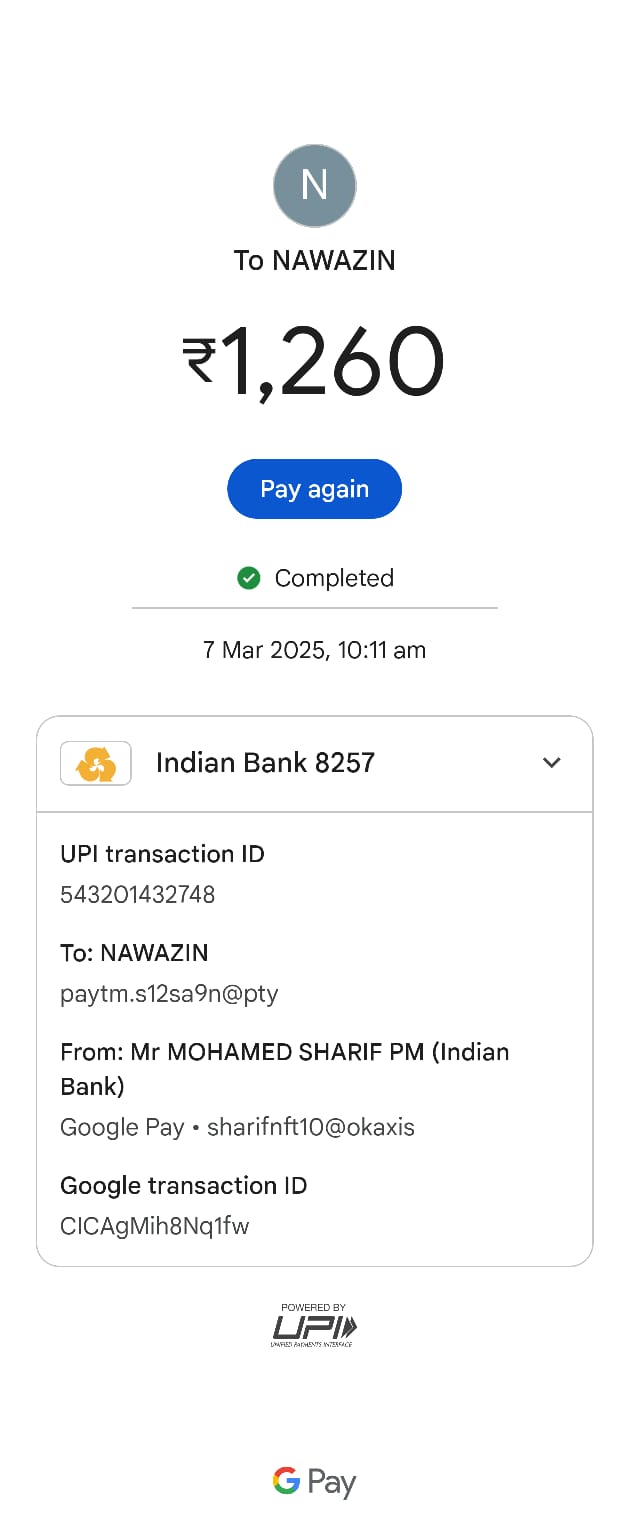The width and height of the screenshot is (630, 1525).
Task: Tap the green Completed checkmark icon
Action: pos(249,578)
